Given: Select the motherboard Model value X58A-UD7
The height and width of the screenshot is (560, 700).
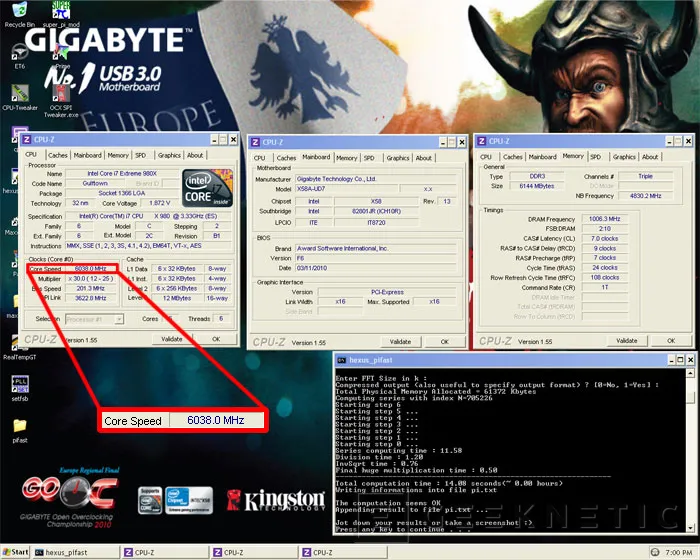Looking at the screenshot, I should (347, 189).
